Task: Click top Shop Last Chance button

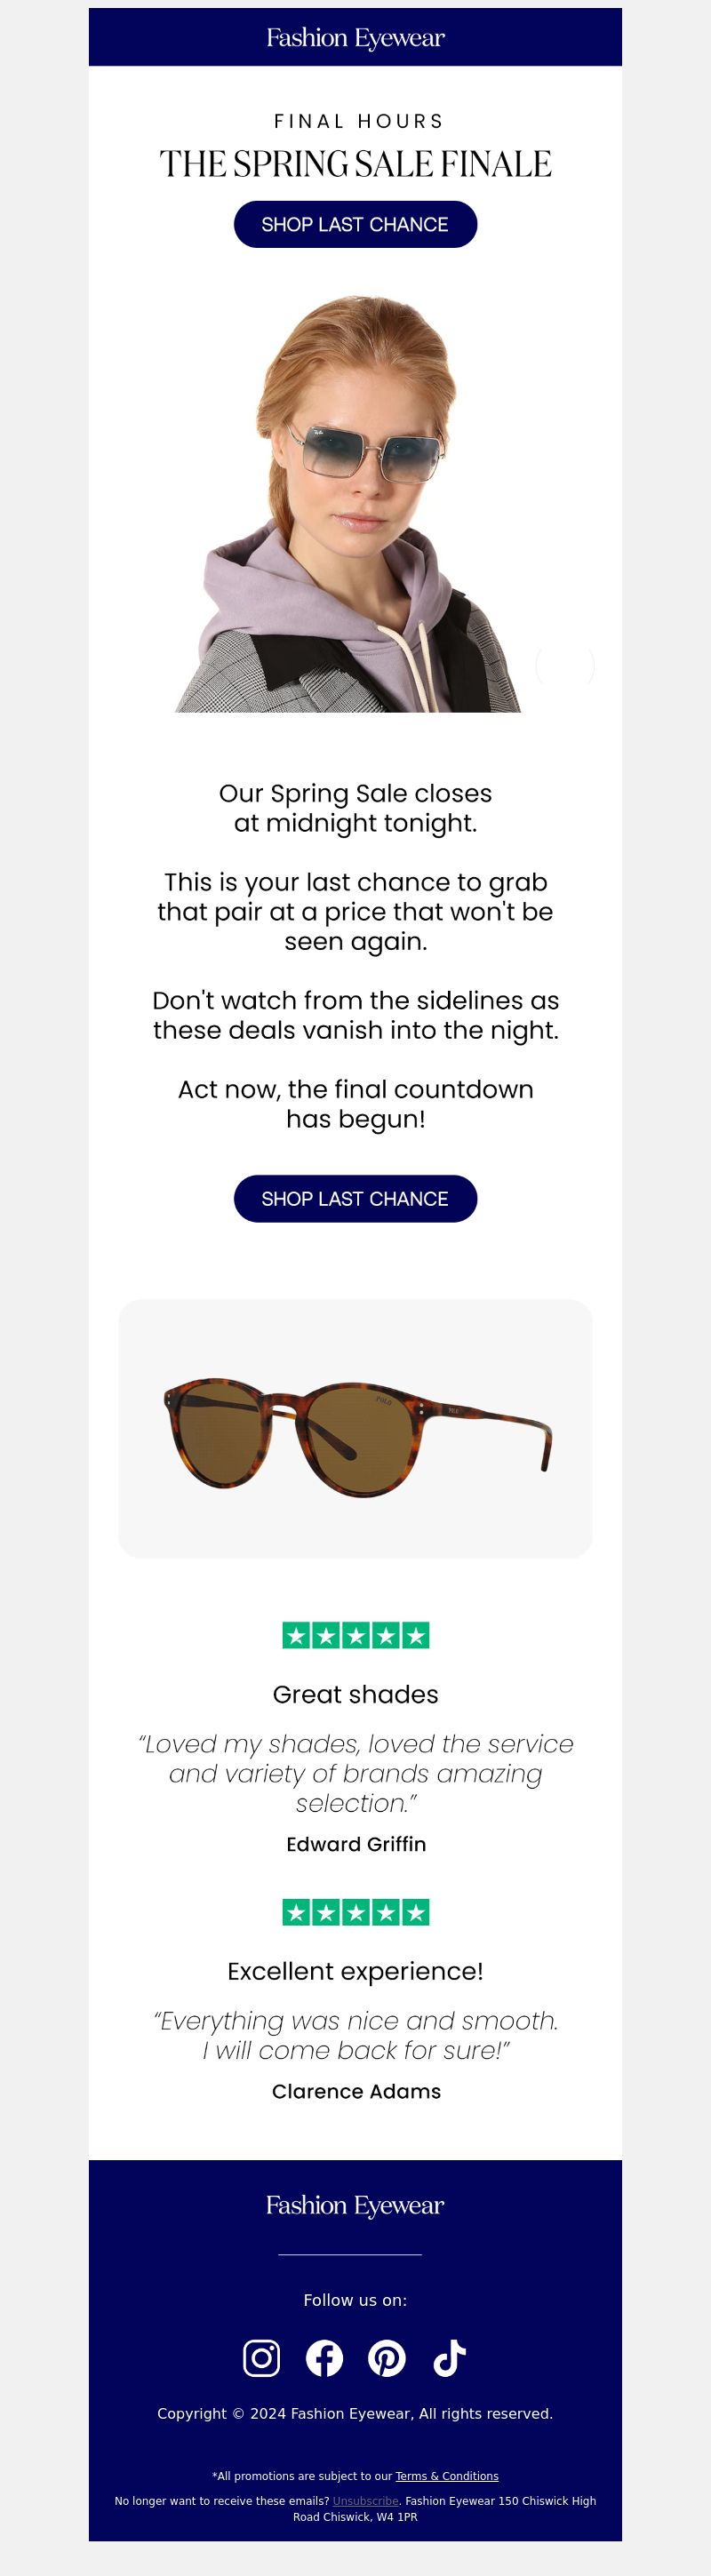Action: pyautogui.click(x=355, y=224)
